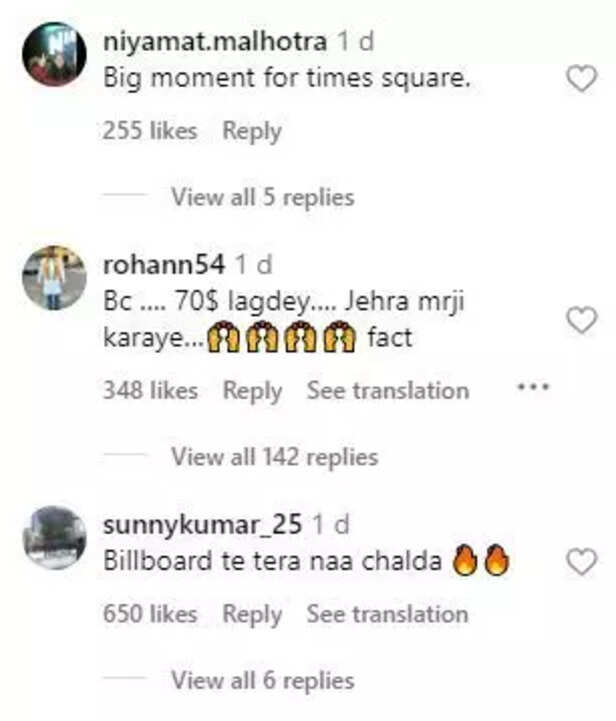616x721 pixels.
Task: Open niyamat.malhotra's profile picture
Action: (x=54, y=54)
